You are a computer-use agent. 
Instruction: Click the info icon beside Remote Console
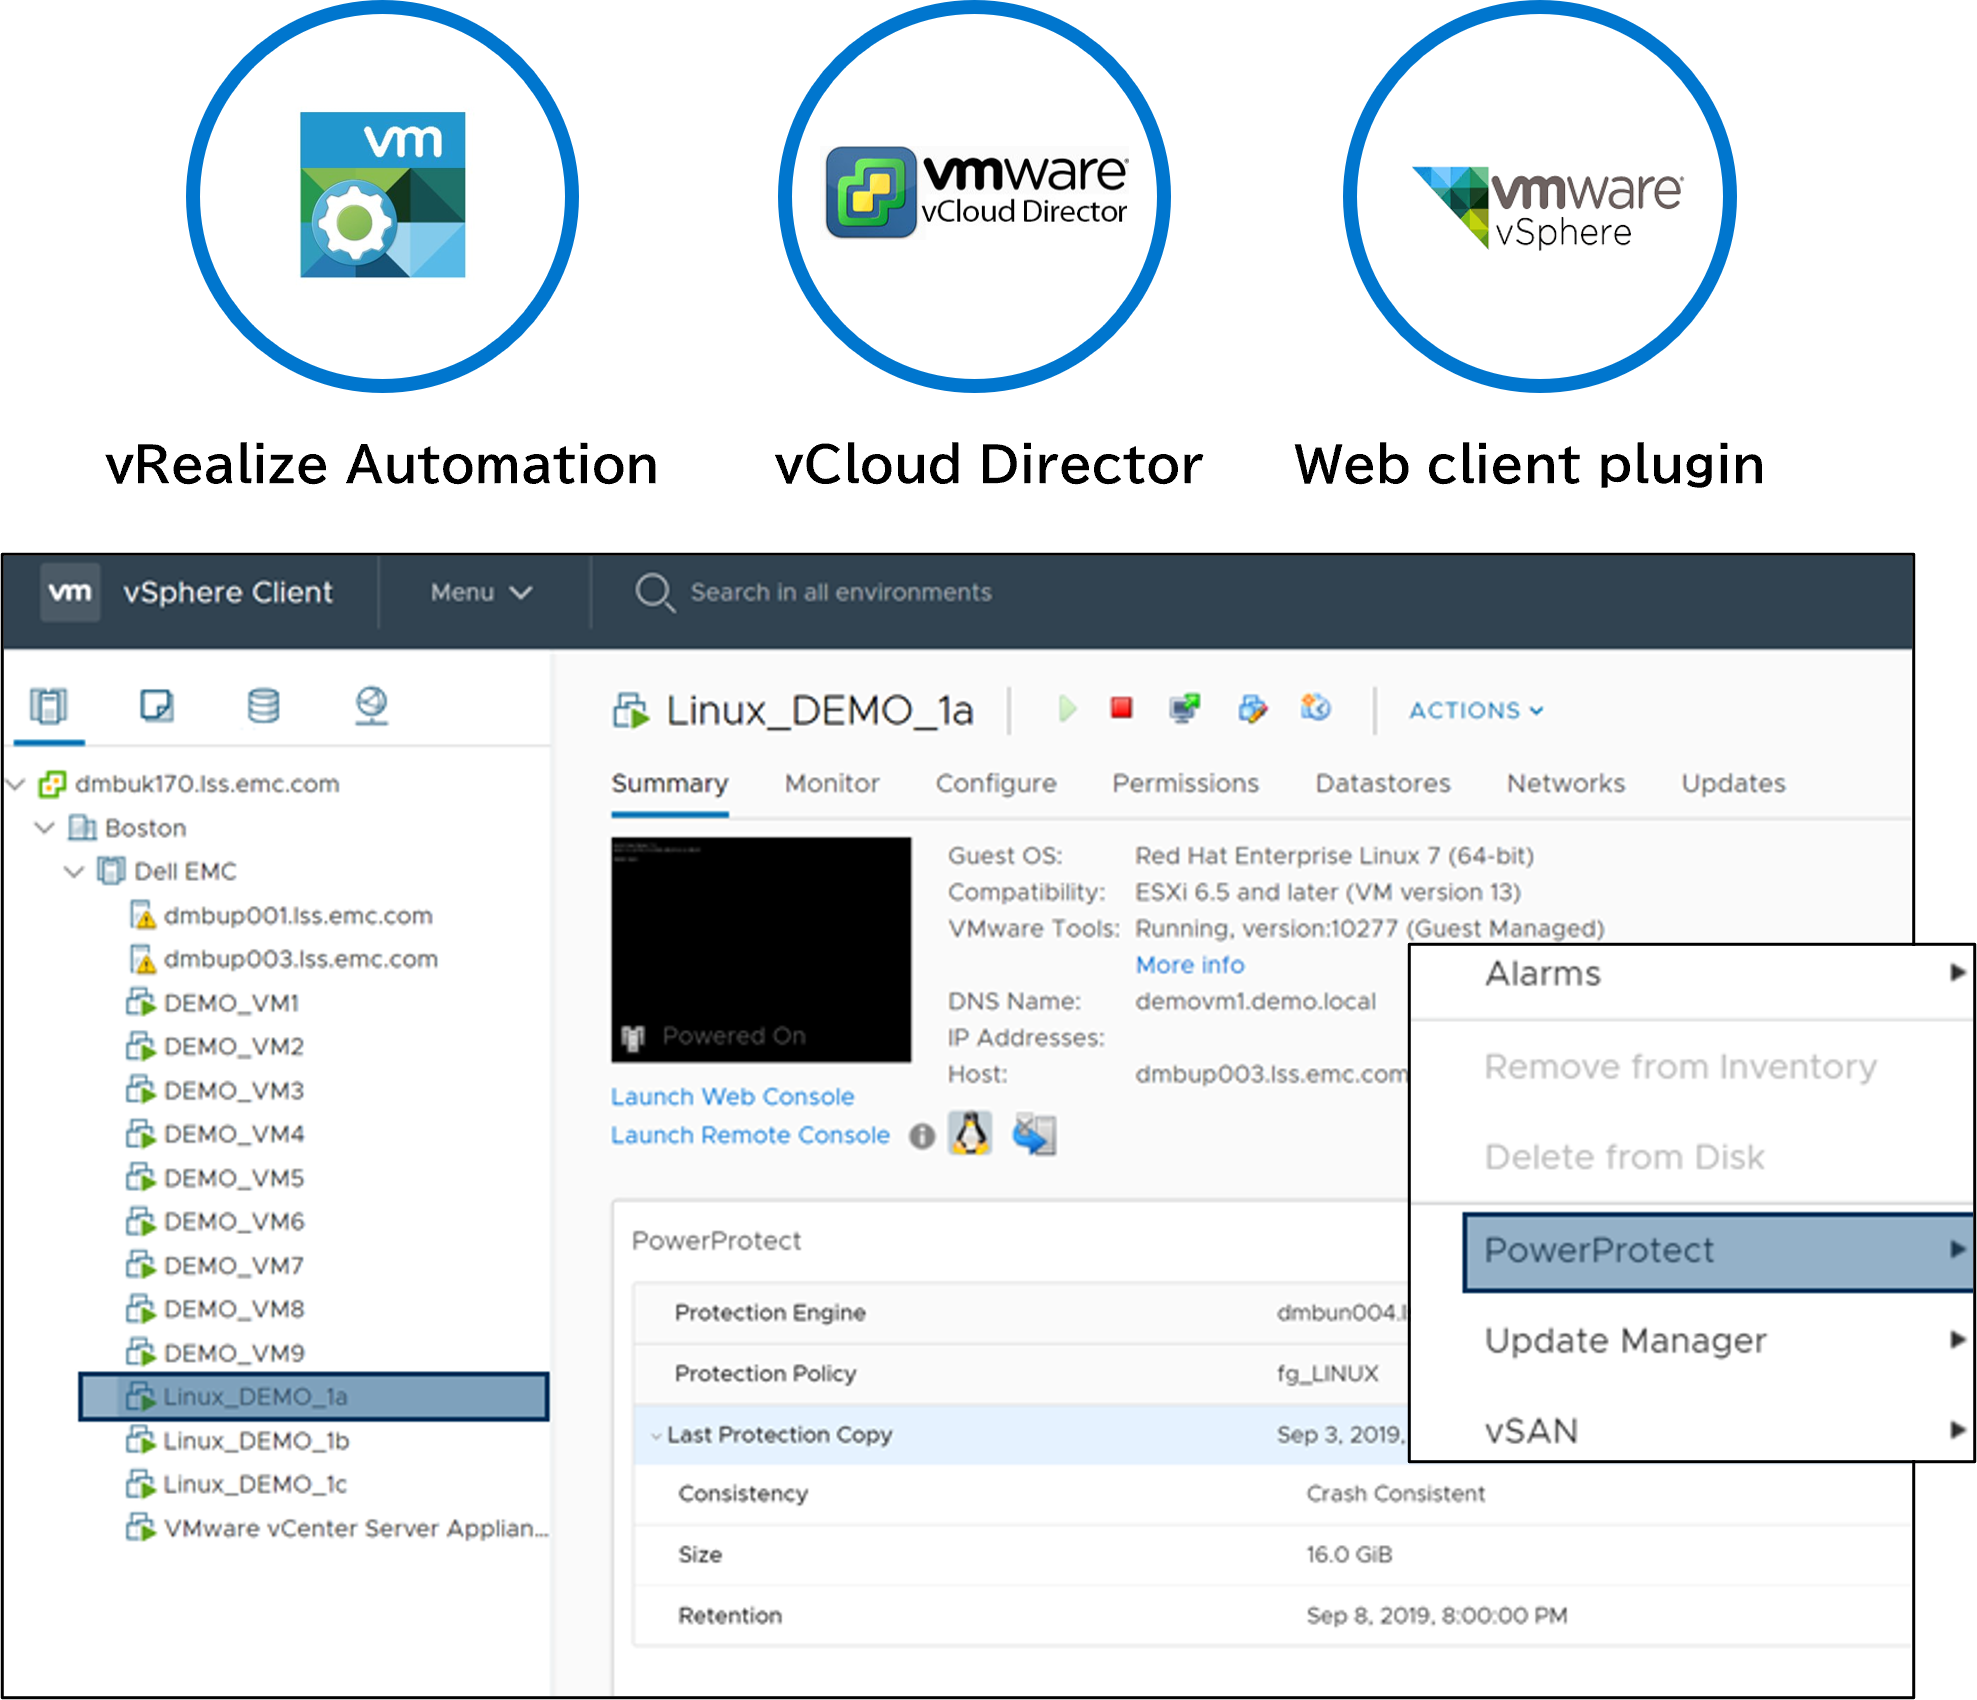[922, 1137]
